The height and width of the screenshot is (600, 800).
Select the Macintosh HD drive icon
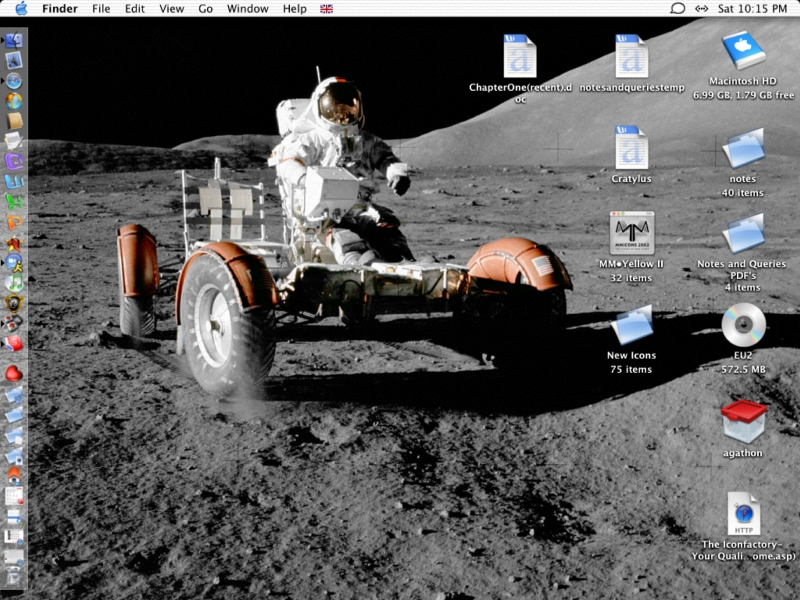coord(743,54)
